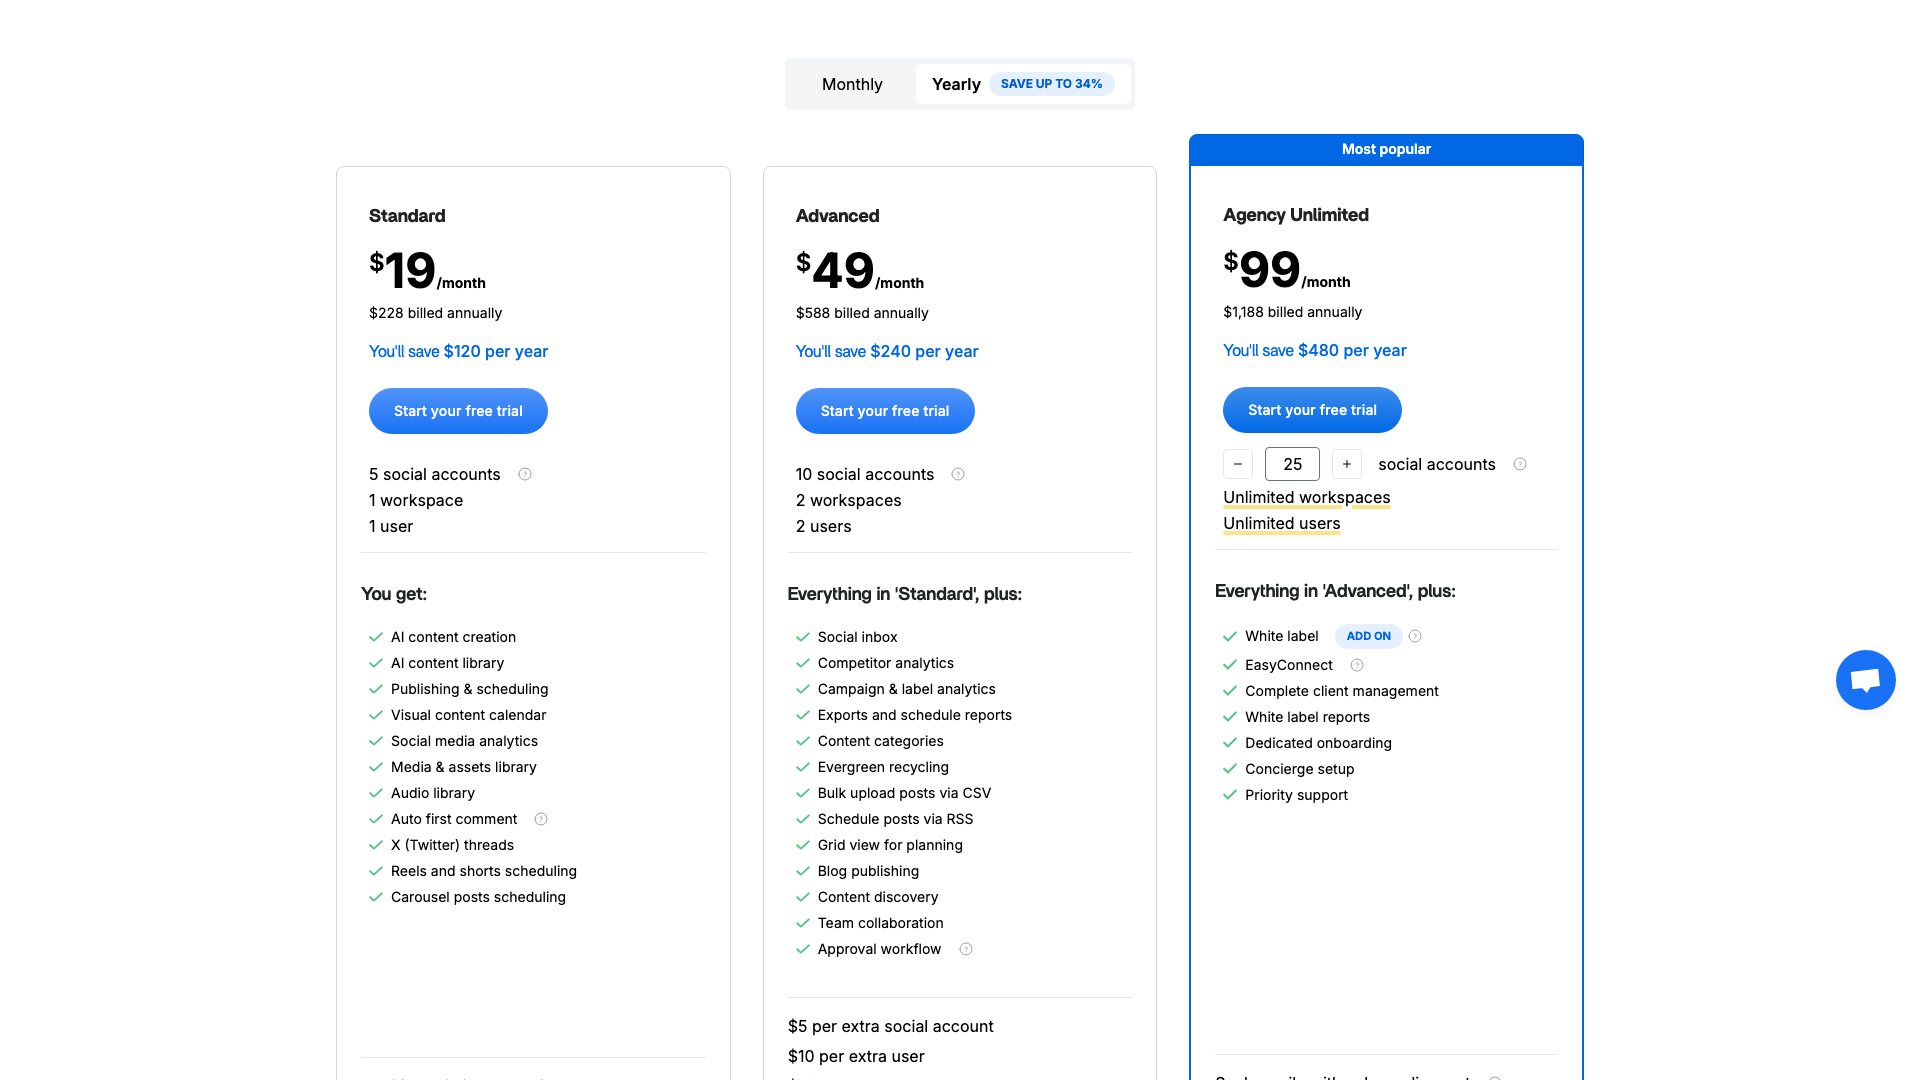Viewport: 1920px width, 1080px height.
Task: Toggle the White label ADD ON badge
Action: (x=1368, y=636)
